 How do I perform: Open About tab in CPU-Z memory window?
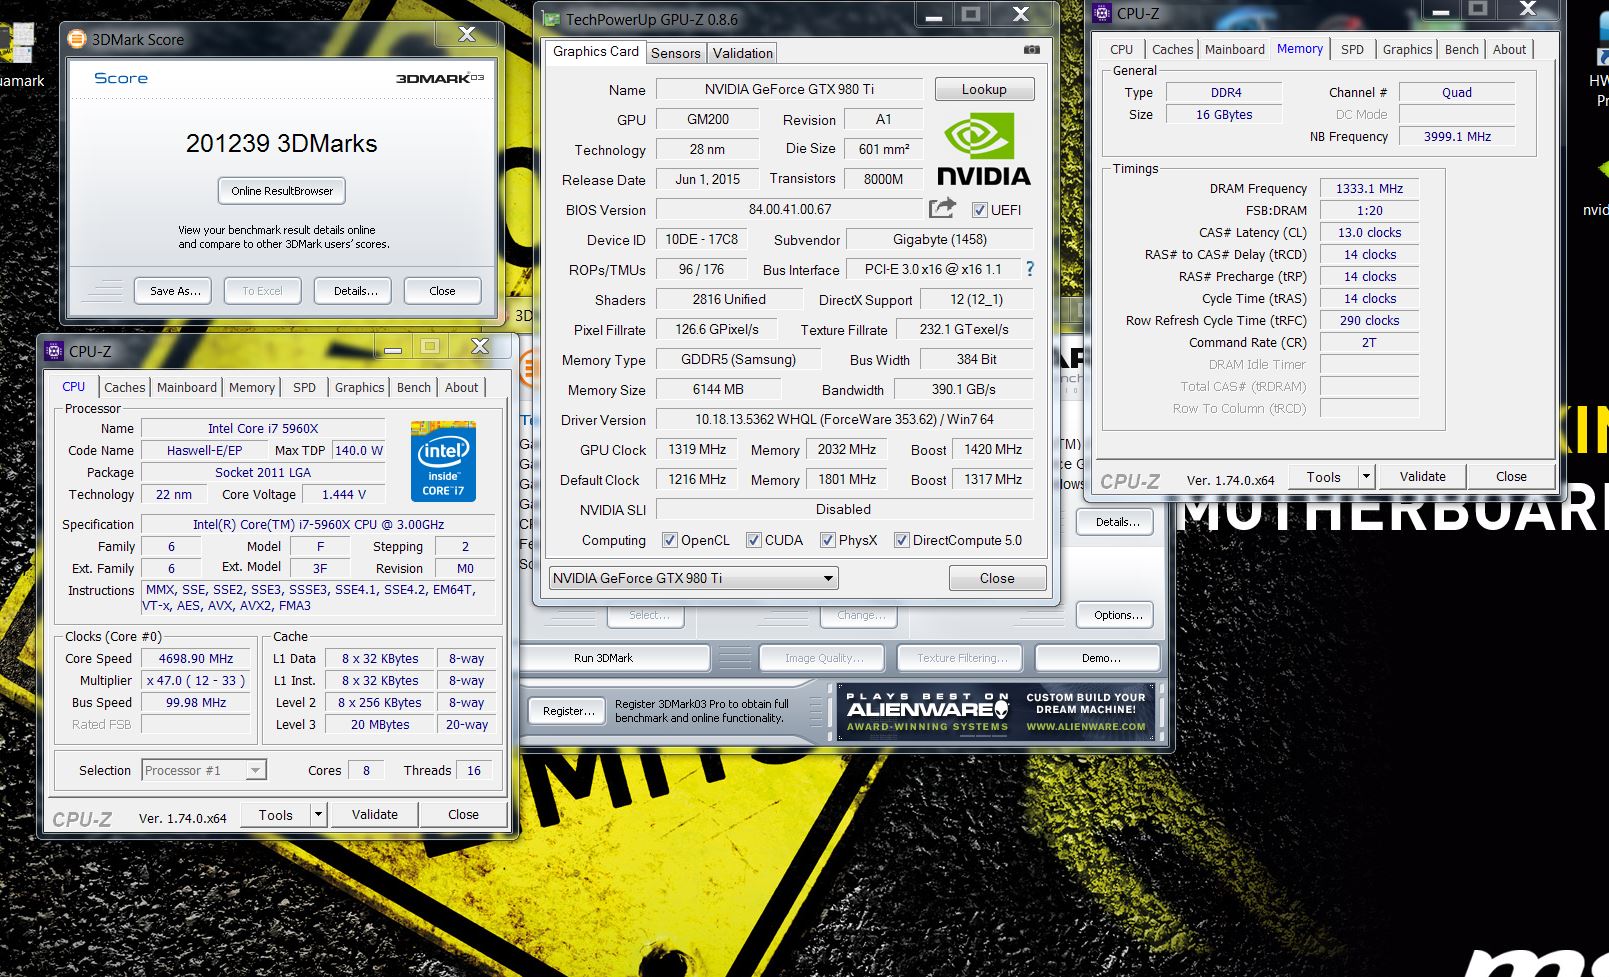click(1510, 49)
